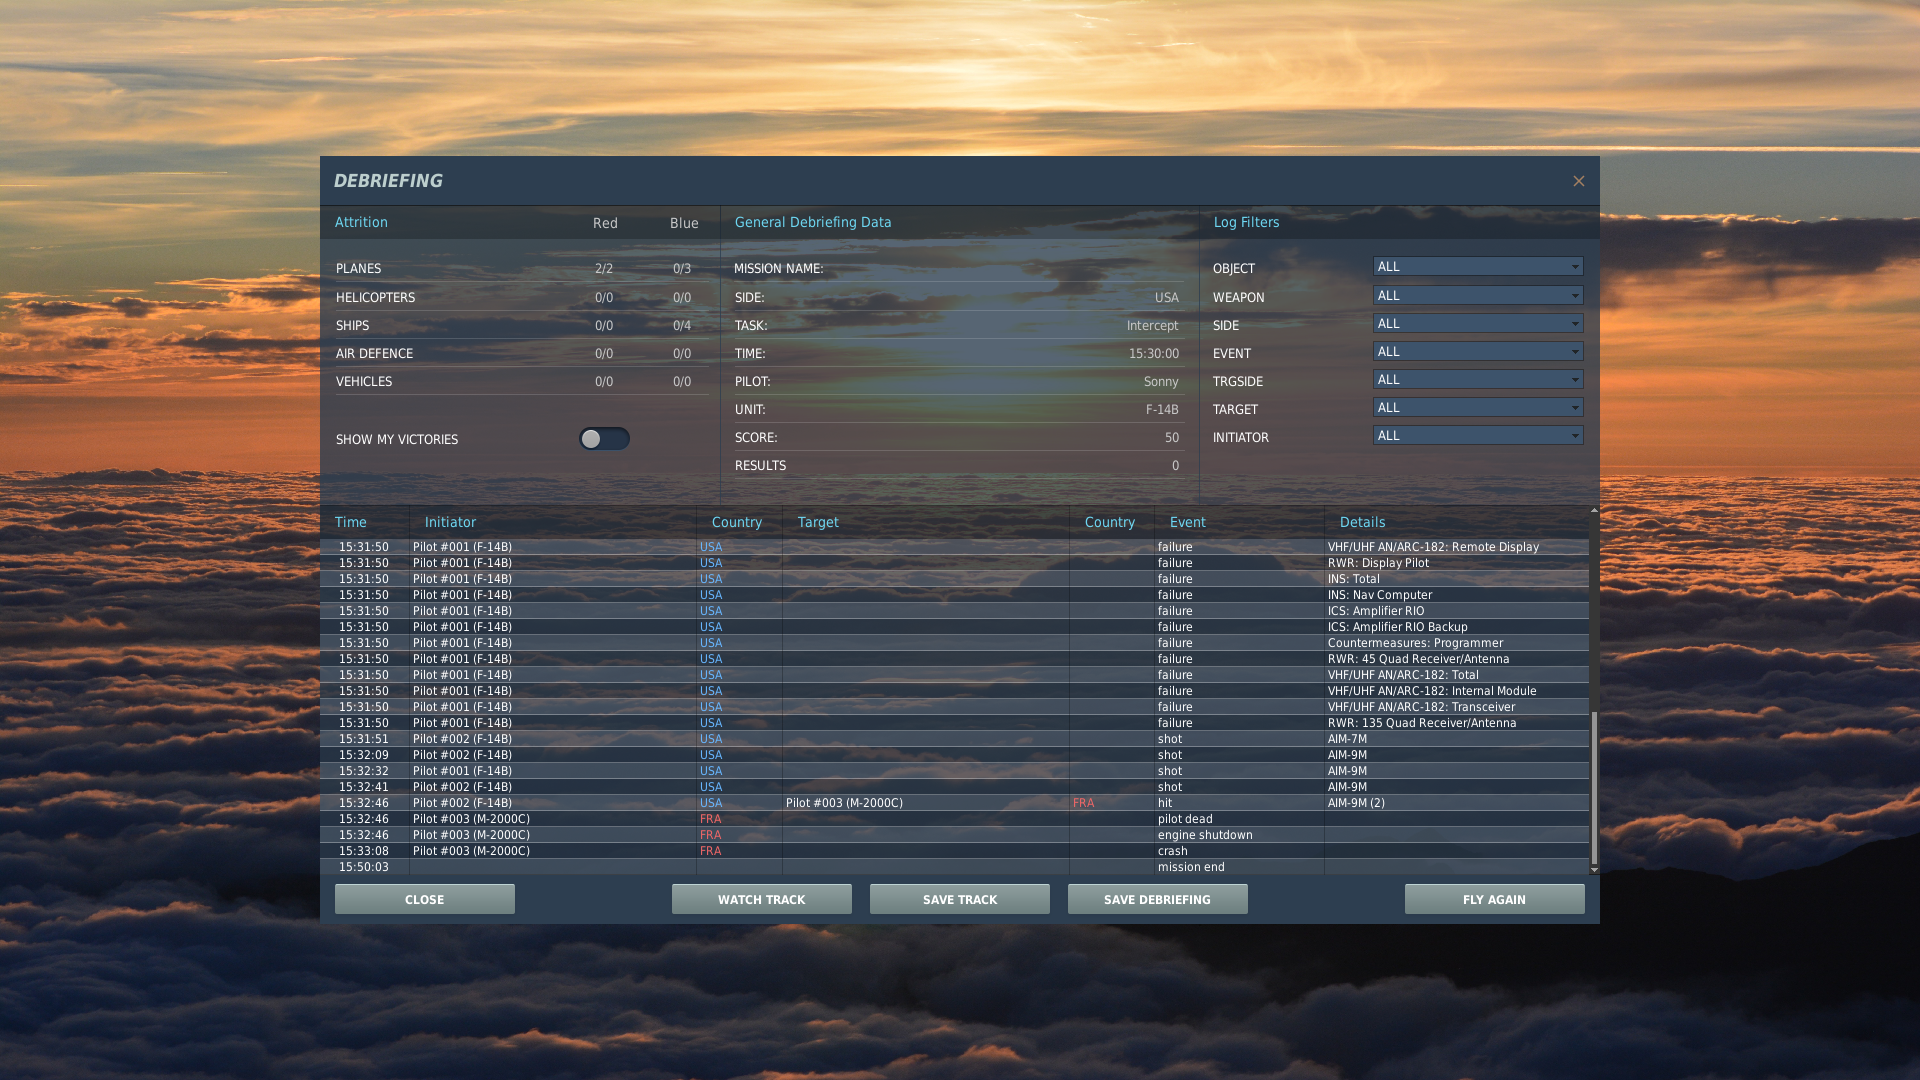The image size is (1920, 1080).
Task: Click the log scrollbar up arrow
Action: pyautogui.click(x=1594, y=510)
